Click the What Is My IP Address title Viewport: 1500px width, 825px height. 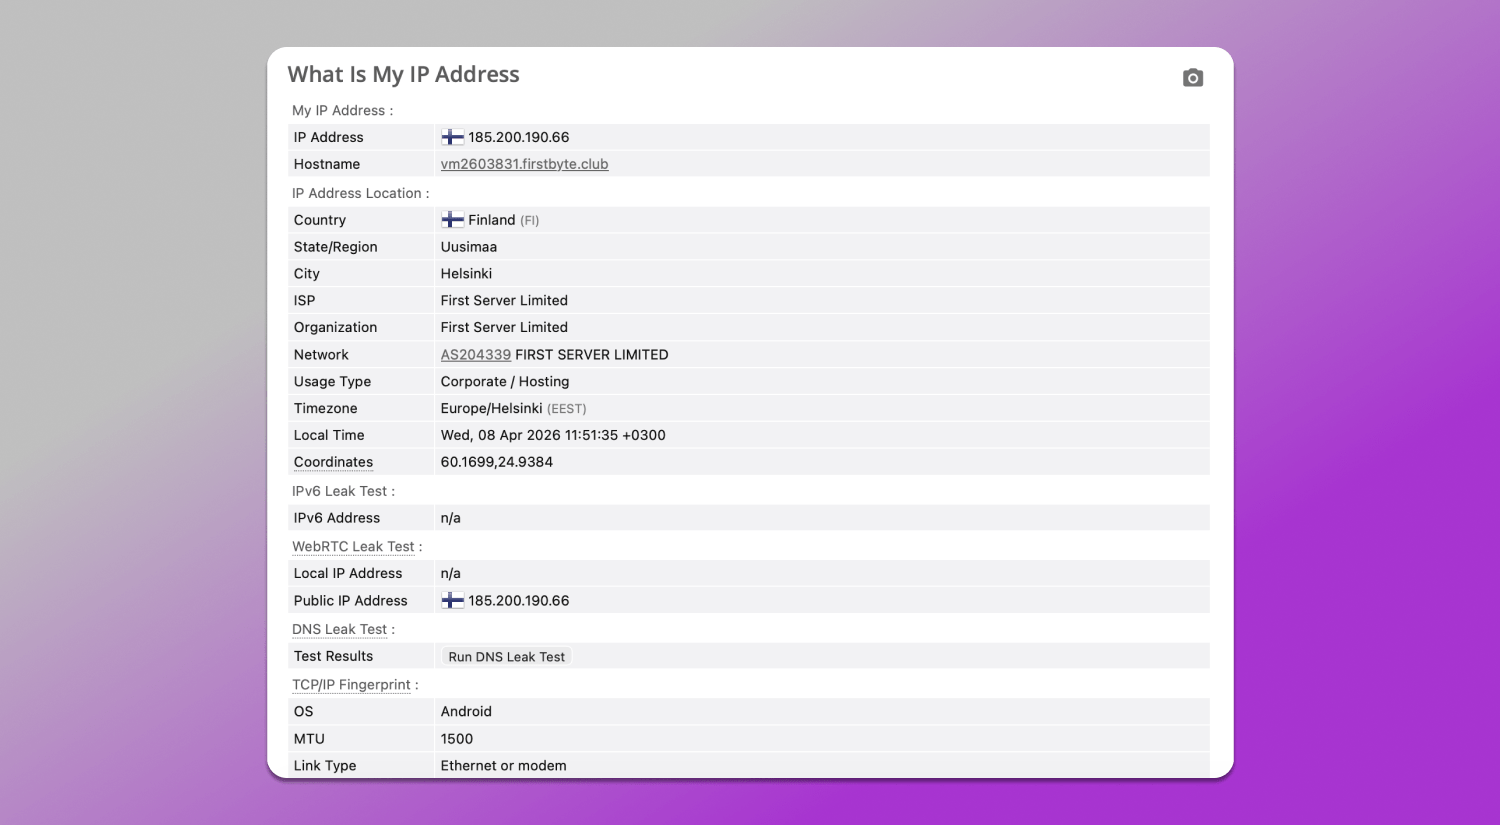pos(403,75)
